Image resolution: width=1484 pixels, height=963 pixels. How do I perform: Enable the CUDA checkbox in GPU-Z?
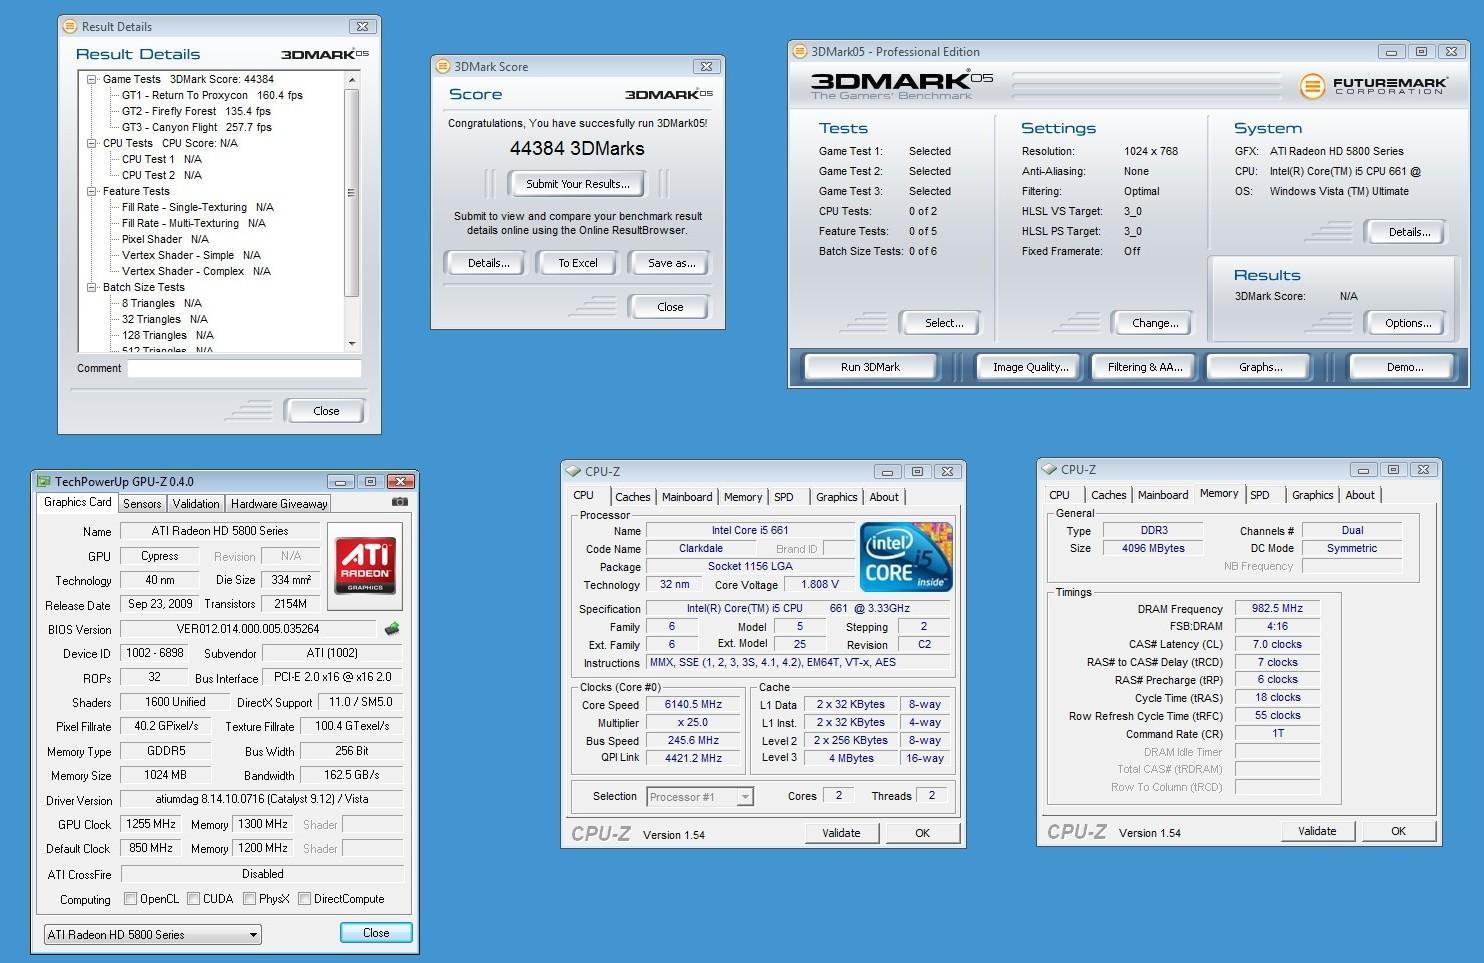[x=193, y=899]
